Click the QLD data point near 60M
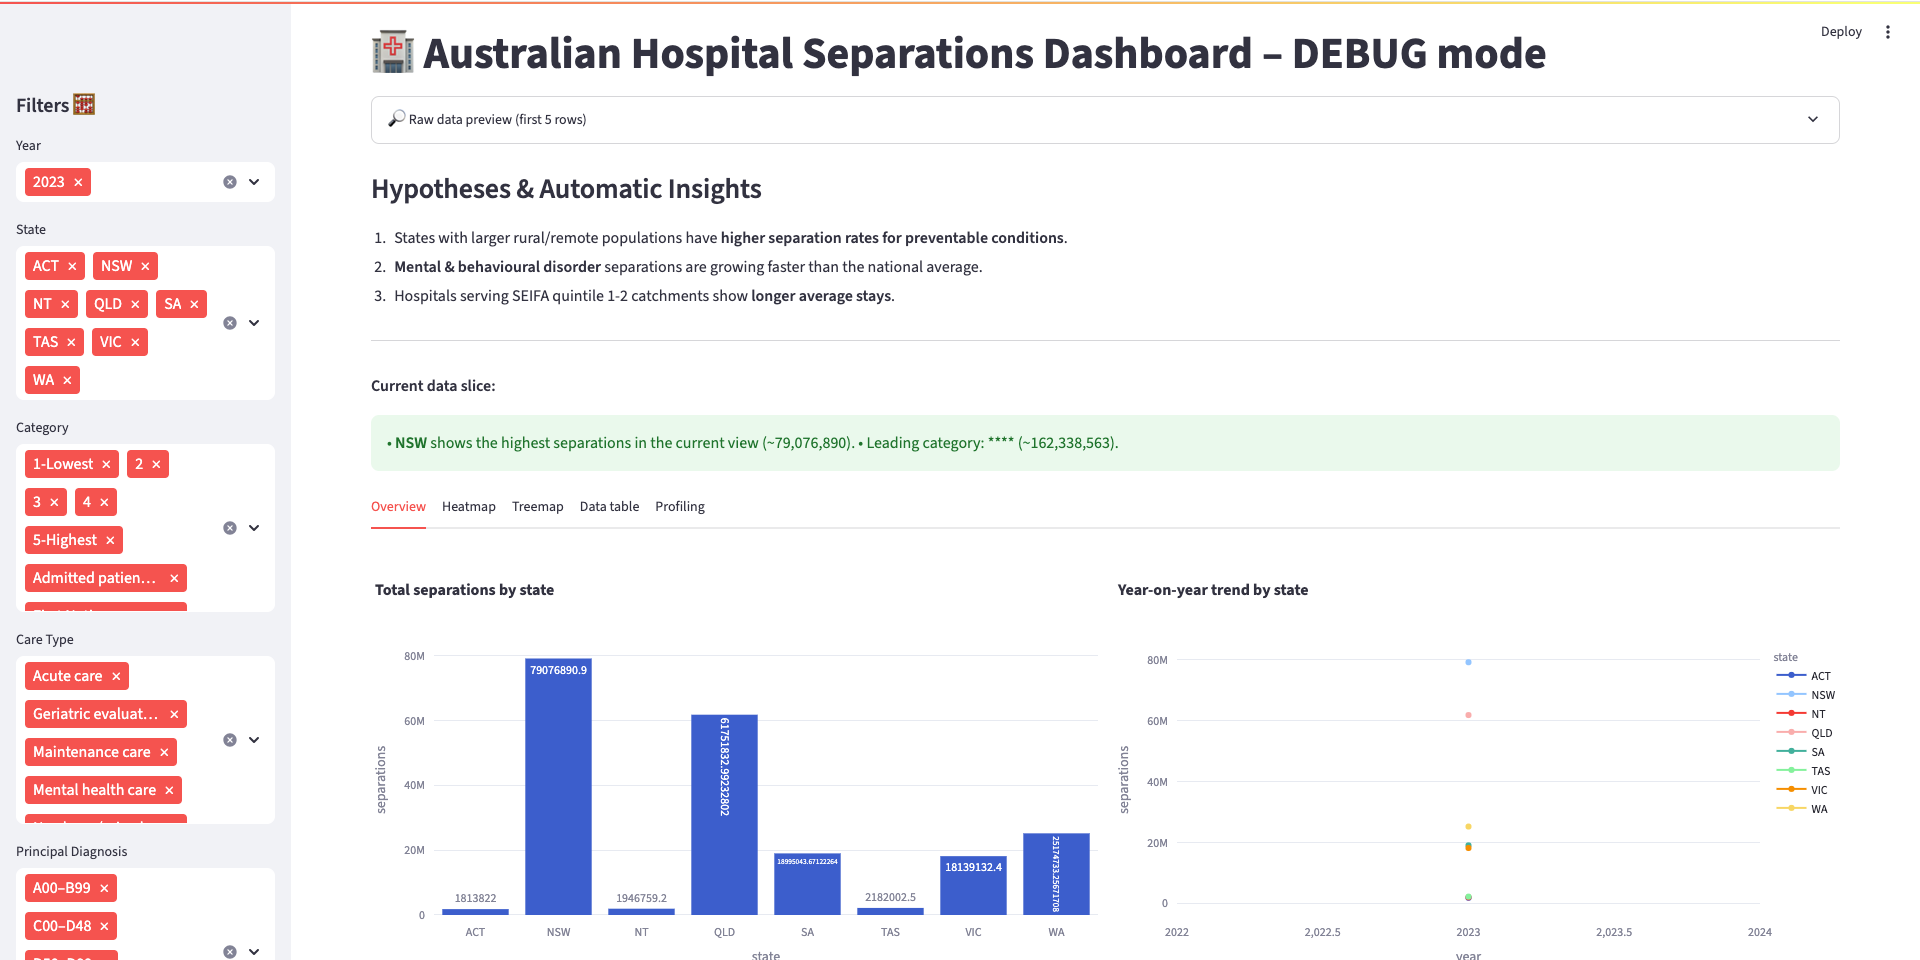Image resolution: width=1920 pixels, height=960 pixels. pos(1468,715)
